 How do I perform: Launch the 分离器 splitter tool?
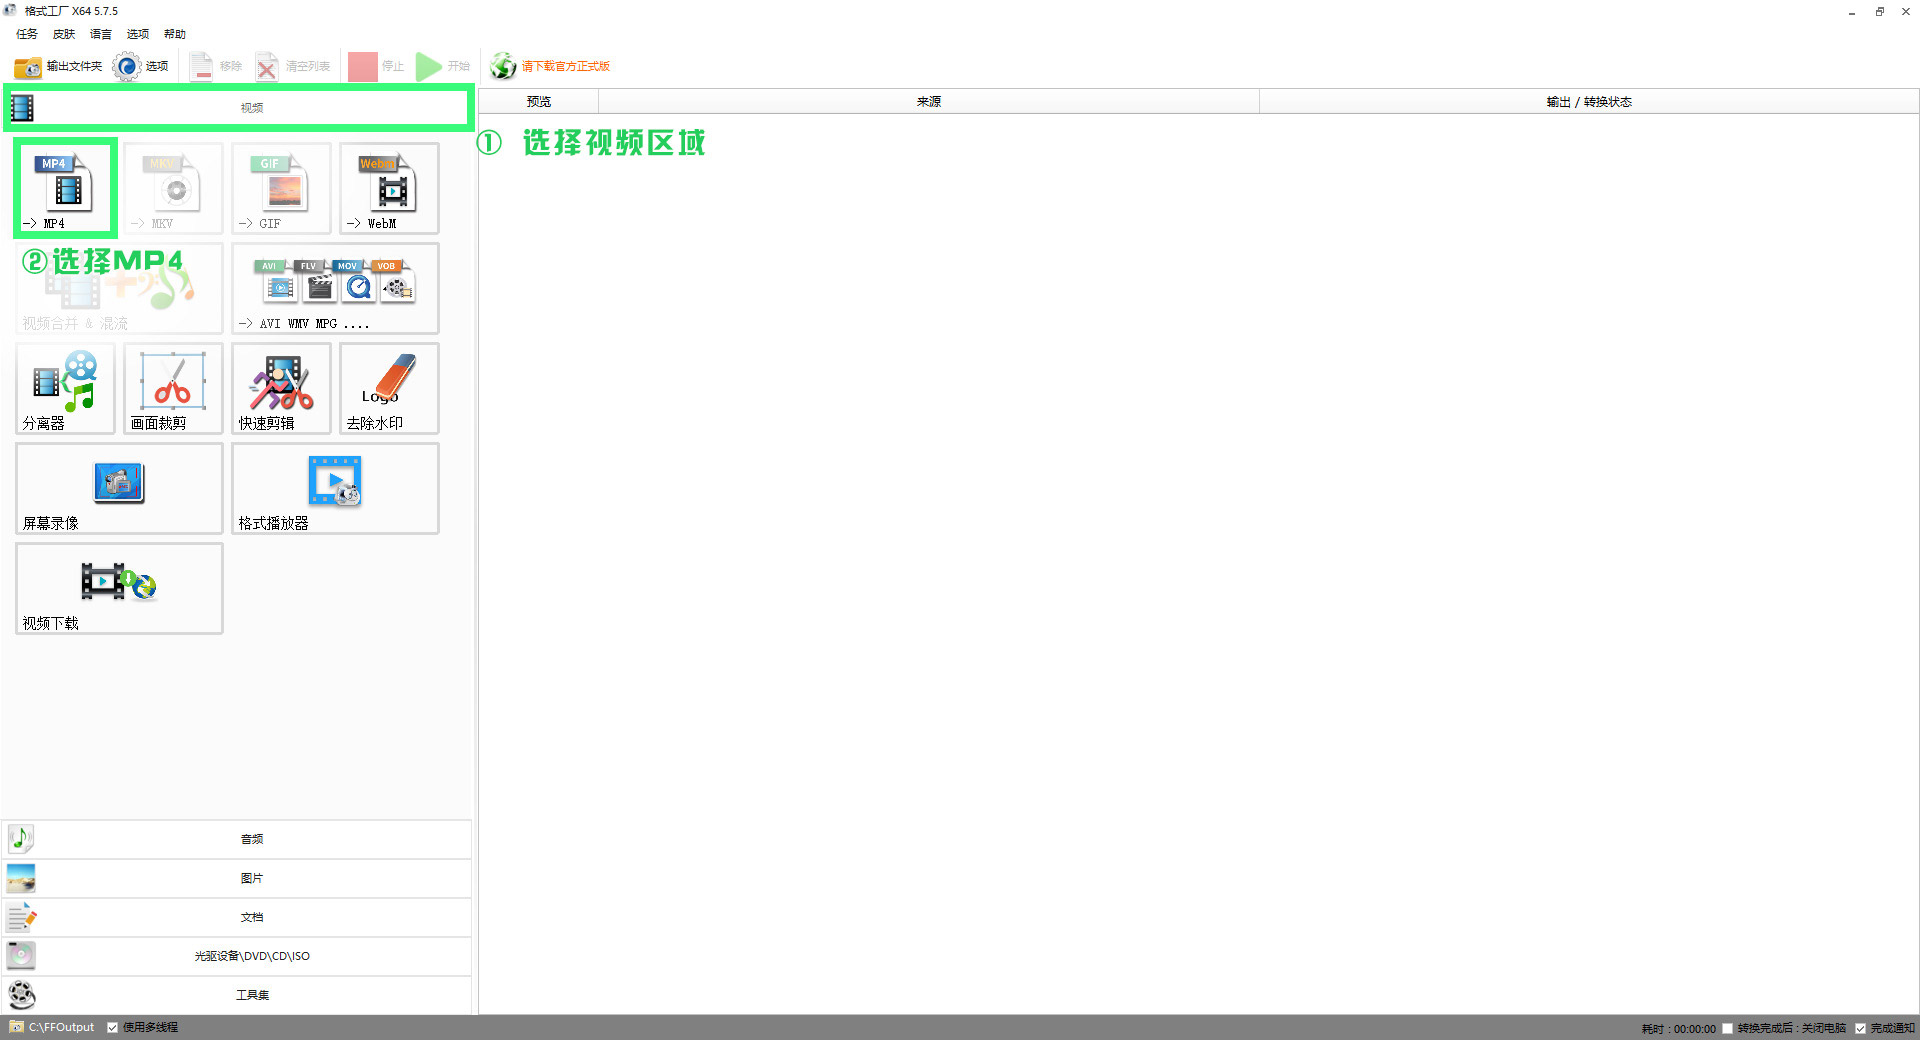[65, 388]
